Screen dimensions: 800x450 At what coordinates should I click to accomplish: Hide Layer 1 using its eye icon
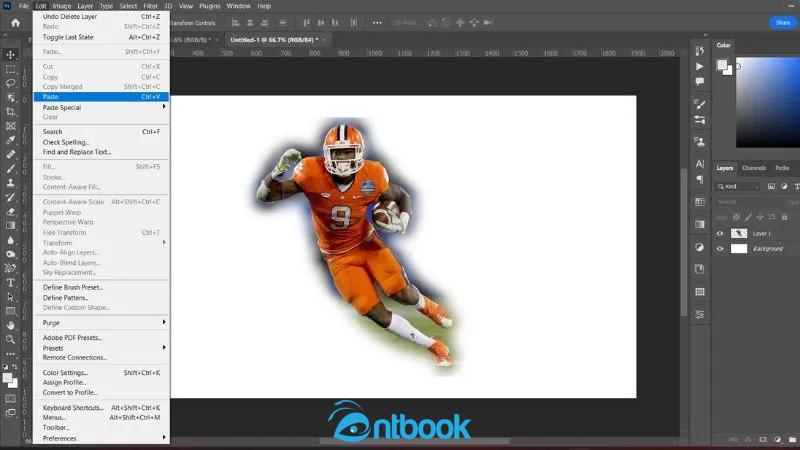click(720, 233)
